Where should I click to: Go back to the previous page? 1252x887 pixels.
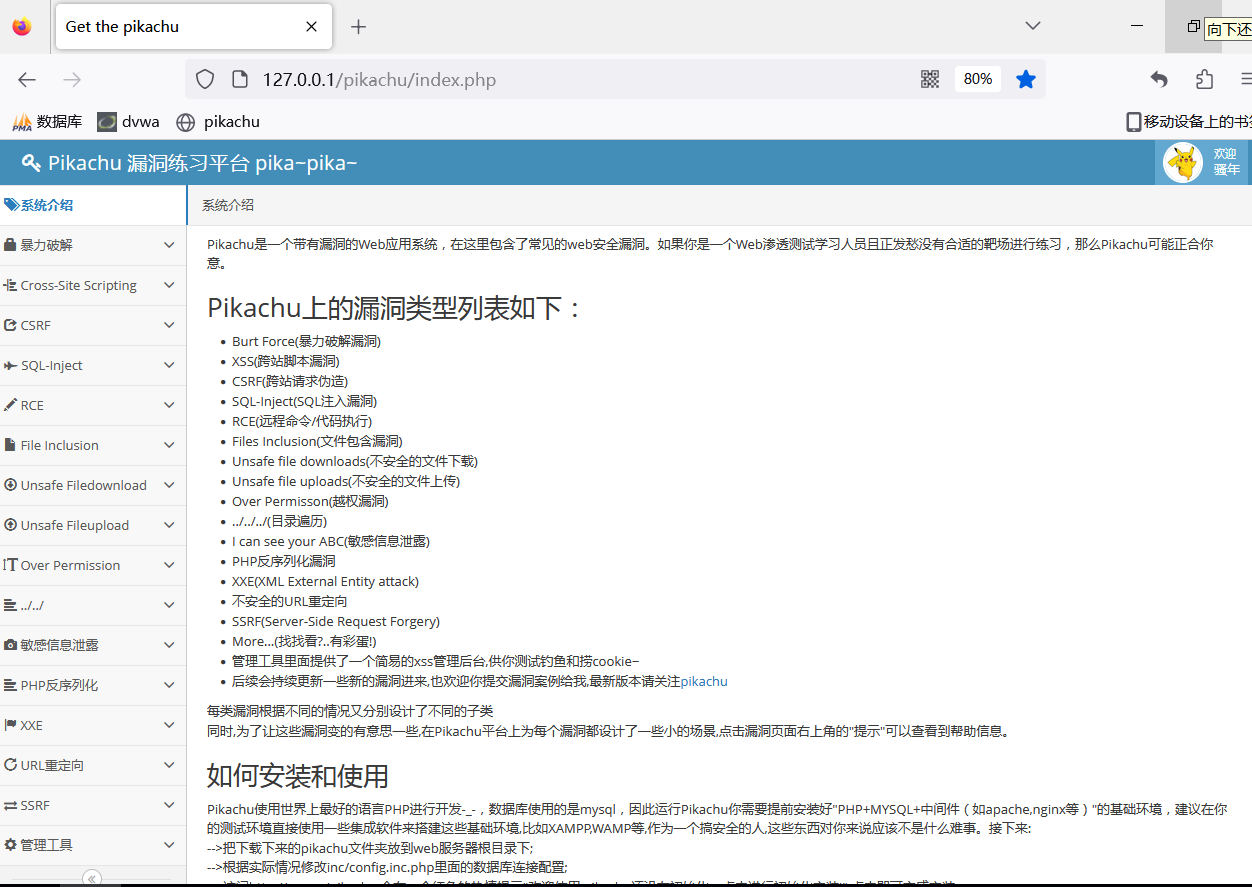click(27, 80)
